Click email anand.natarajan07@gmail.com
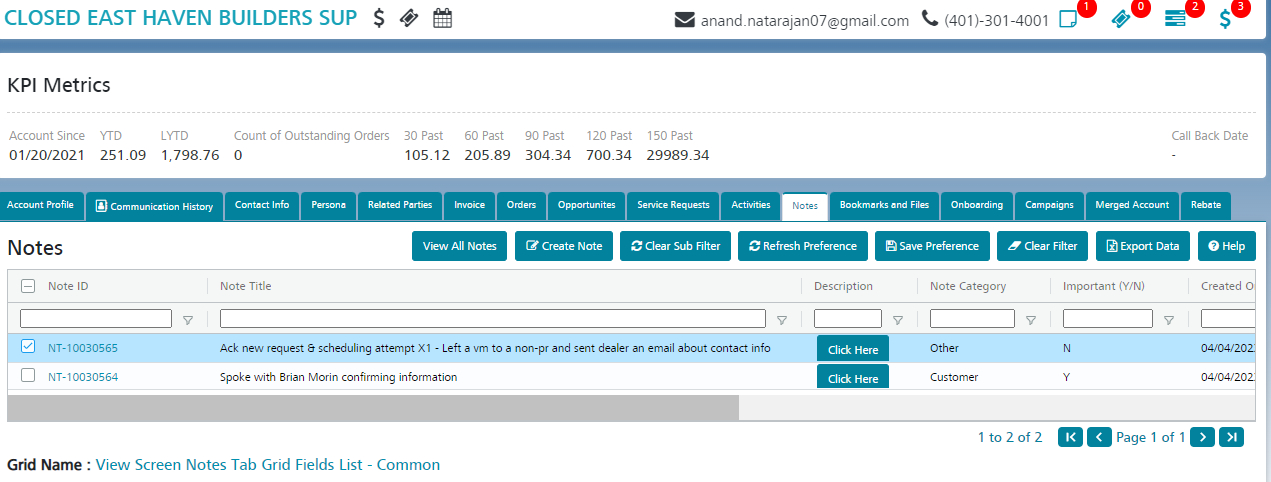This screenshot has height=482, width=1271. (805, 20)
